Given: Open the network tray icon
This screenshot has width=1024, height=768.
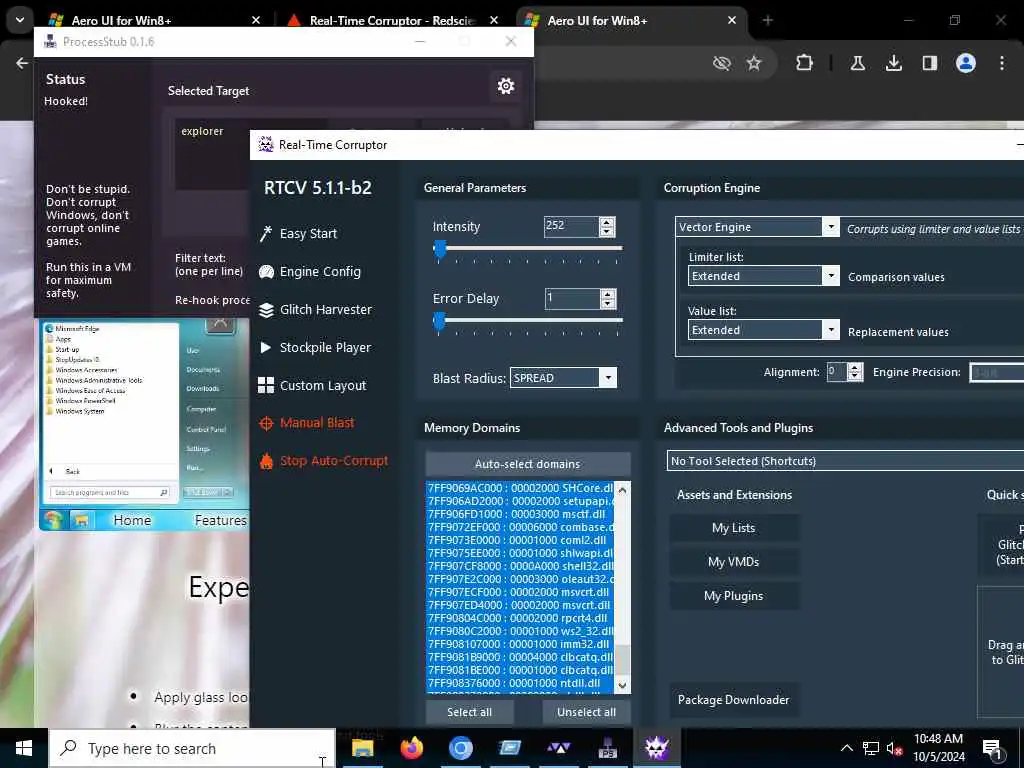Looking at the screenshot, I should click(871, 748).
